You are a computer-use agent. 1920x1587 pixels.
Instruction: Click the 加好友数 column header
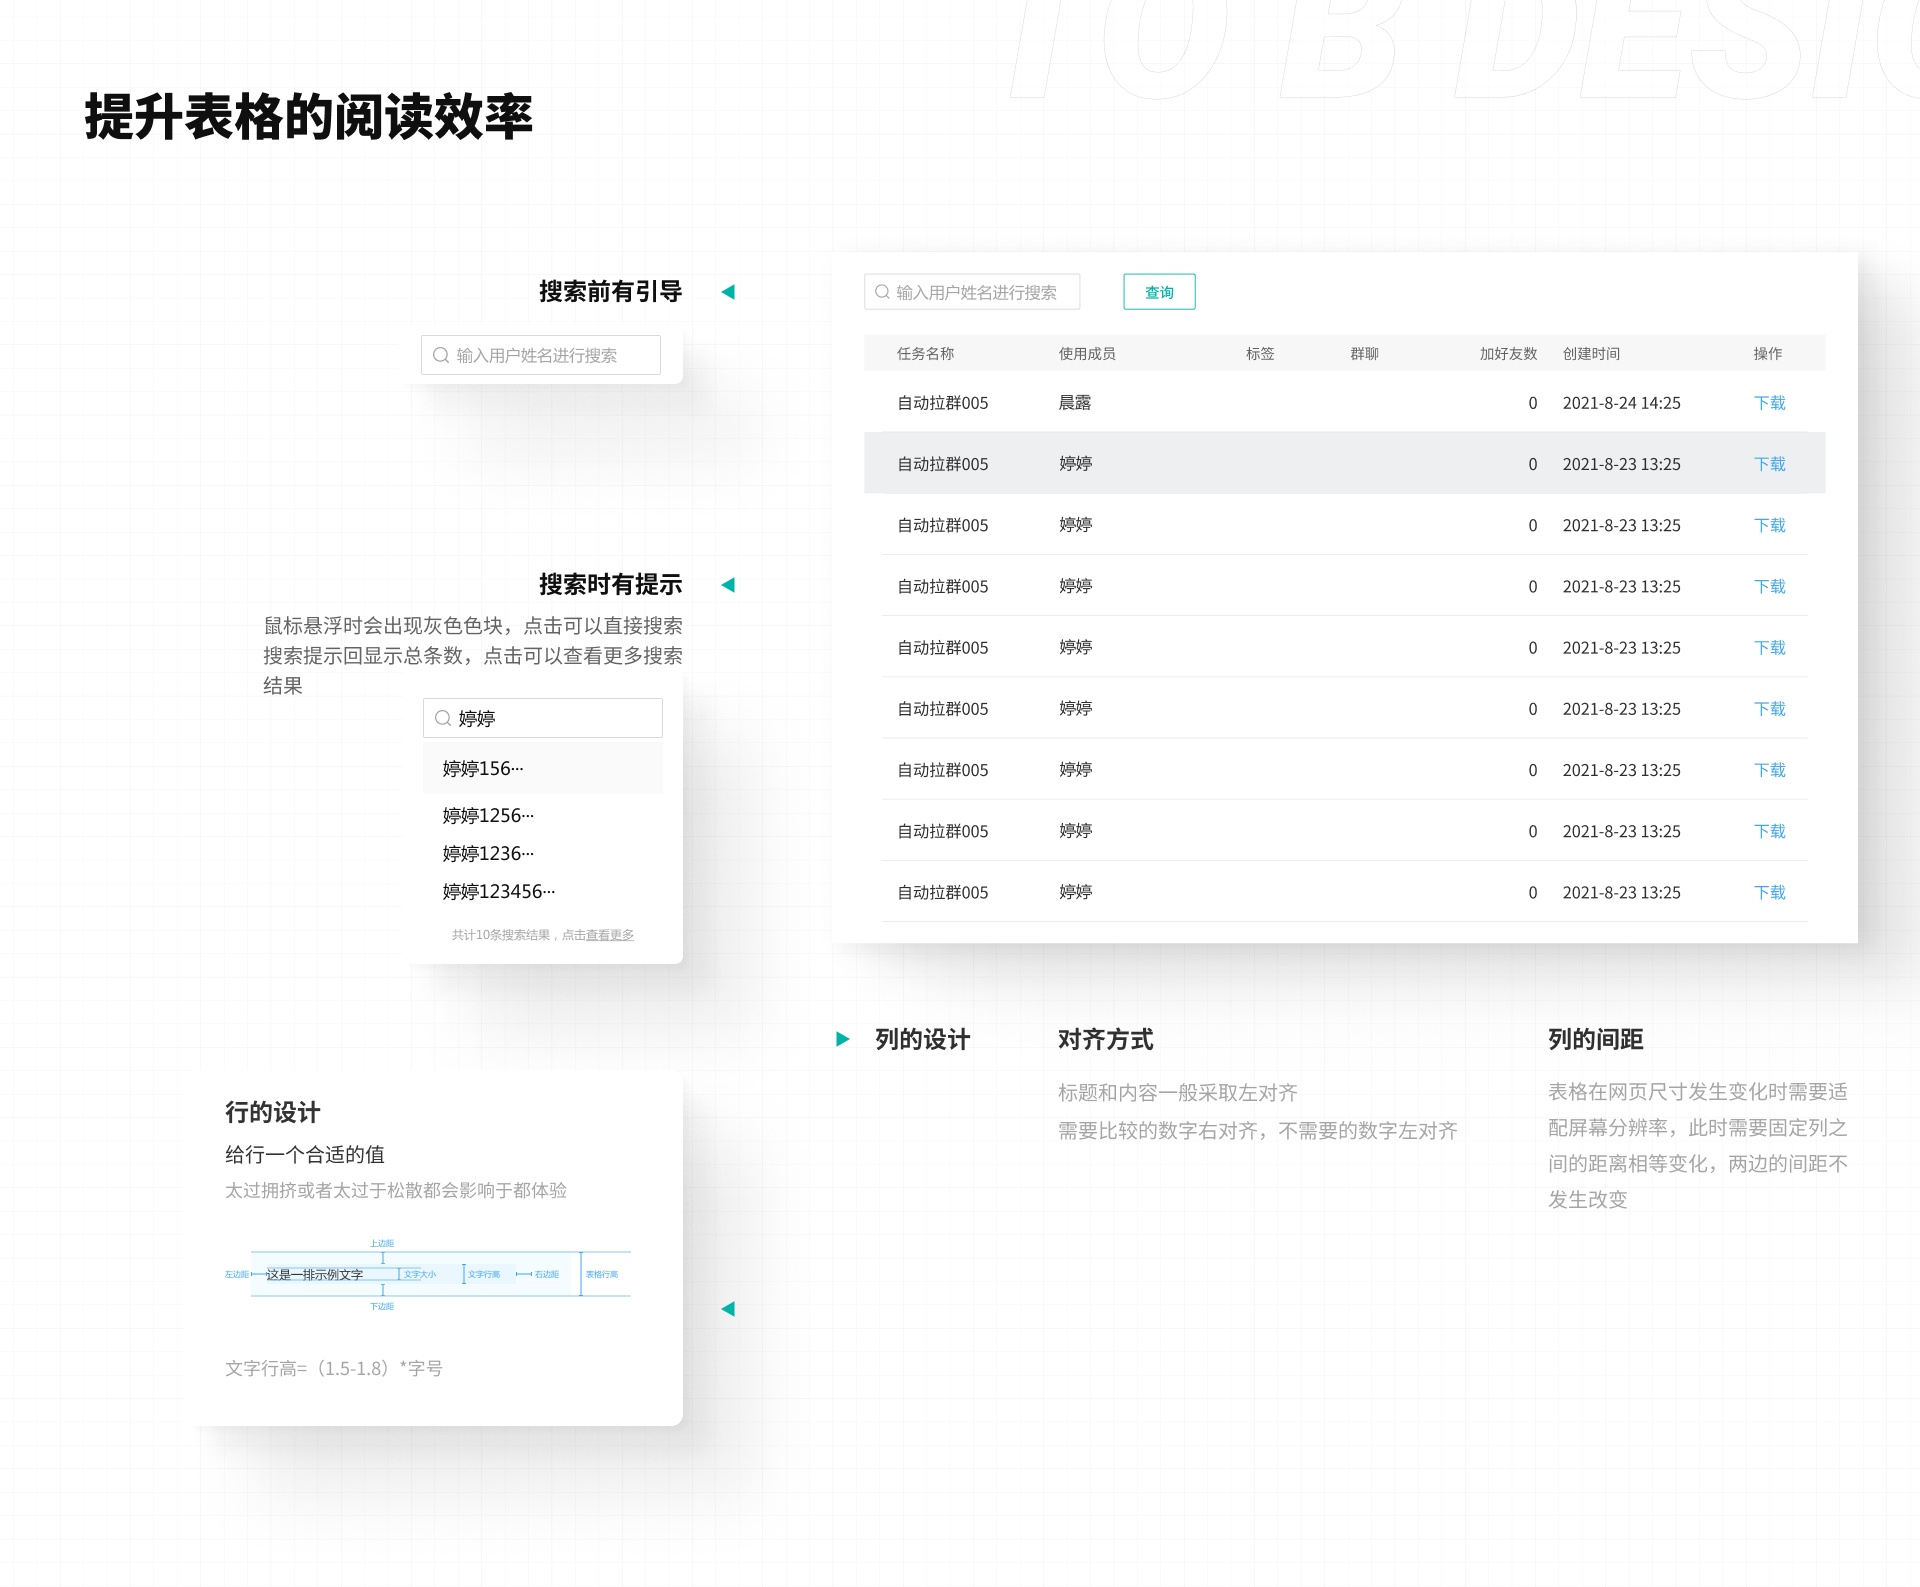click(1508, 353)
